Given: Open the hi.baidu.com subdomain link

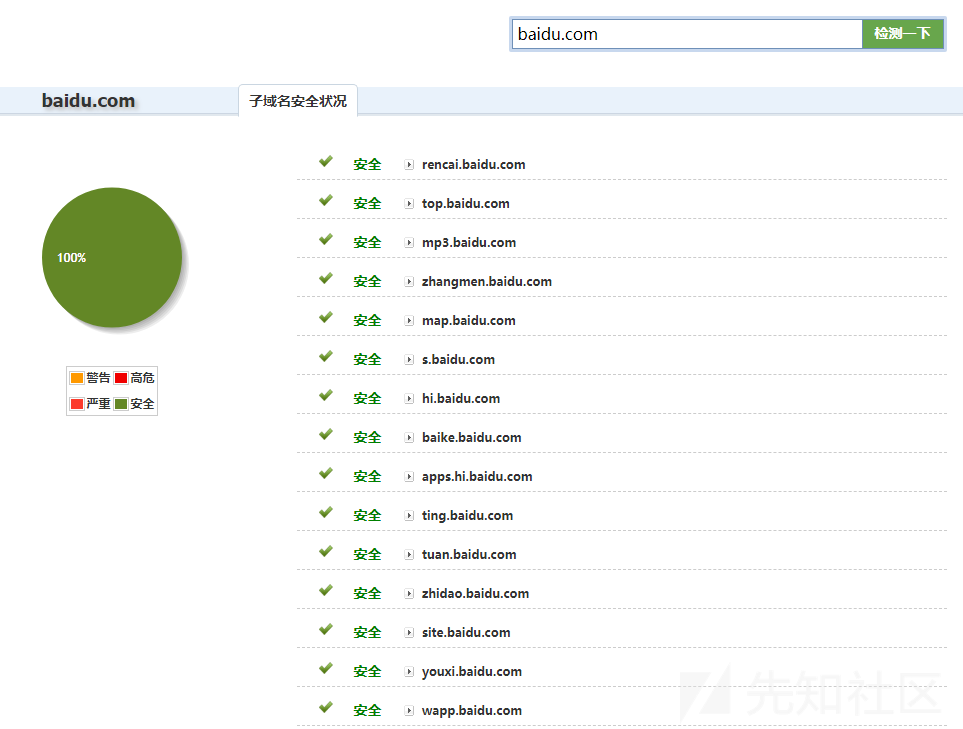Looking at the screenshot, I should click(461, 399).
